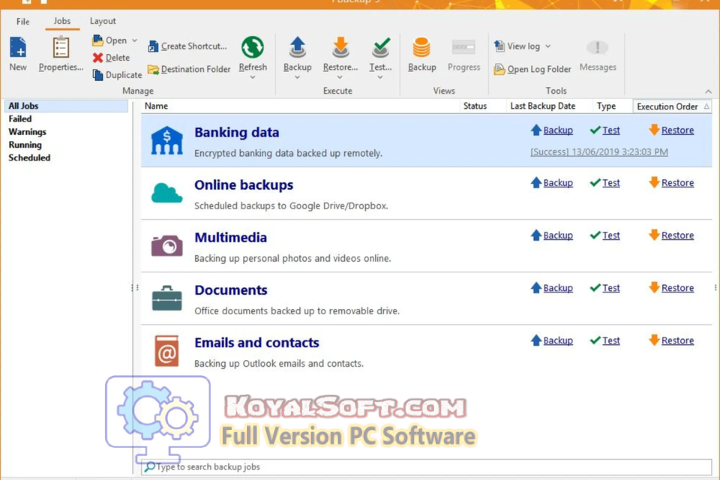The image size is (720, 480).
Task: Select the Jobs ribbon tab
Action: tap(62, 21)
